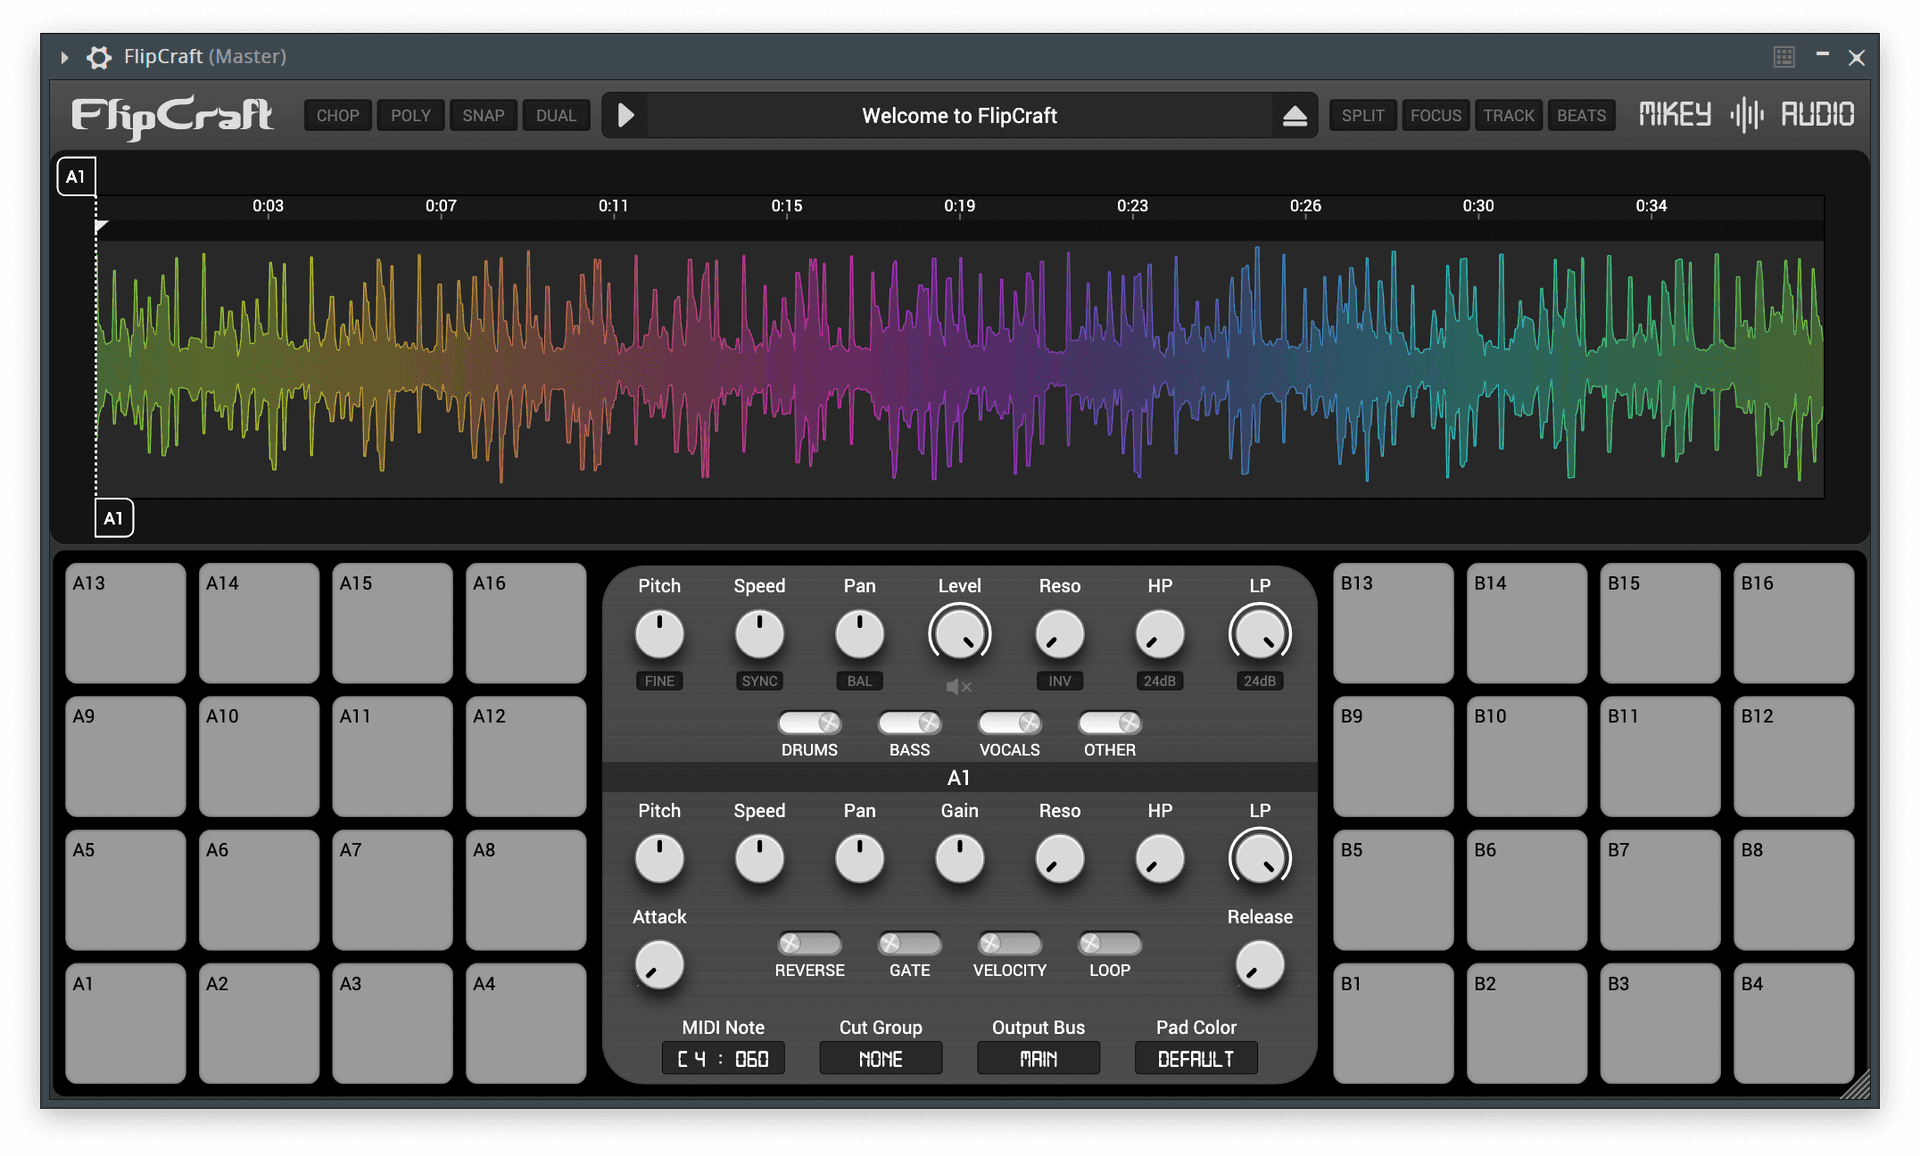1920x1156 pixels.
Task: Open the Pad Color dropdown showing DEFAULT
Action: (x=1196, y=1058)
